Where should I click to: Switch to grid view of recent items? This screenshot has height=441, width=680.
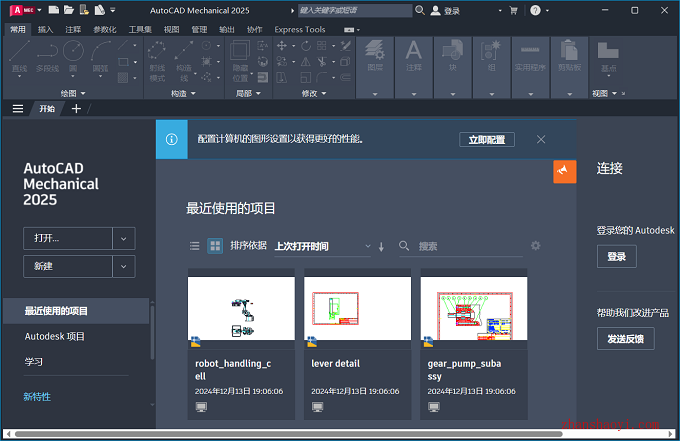point(215,246)
